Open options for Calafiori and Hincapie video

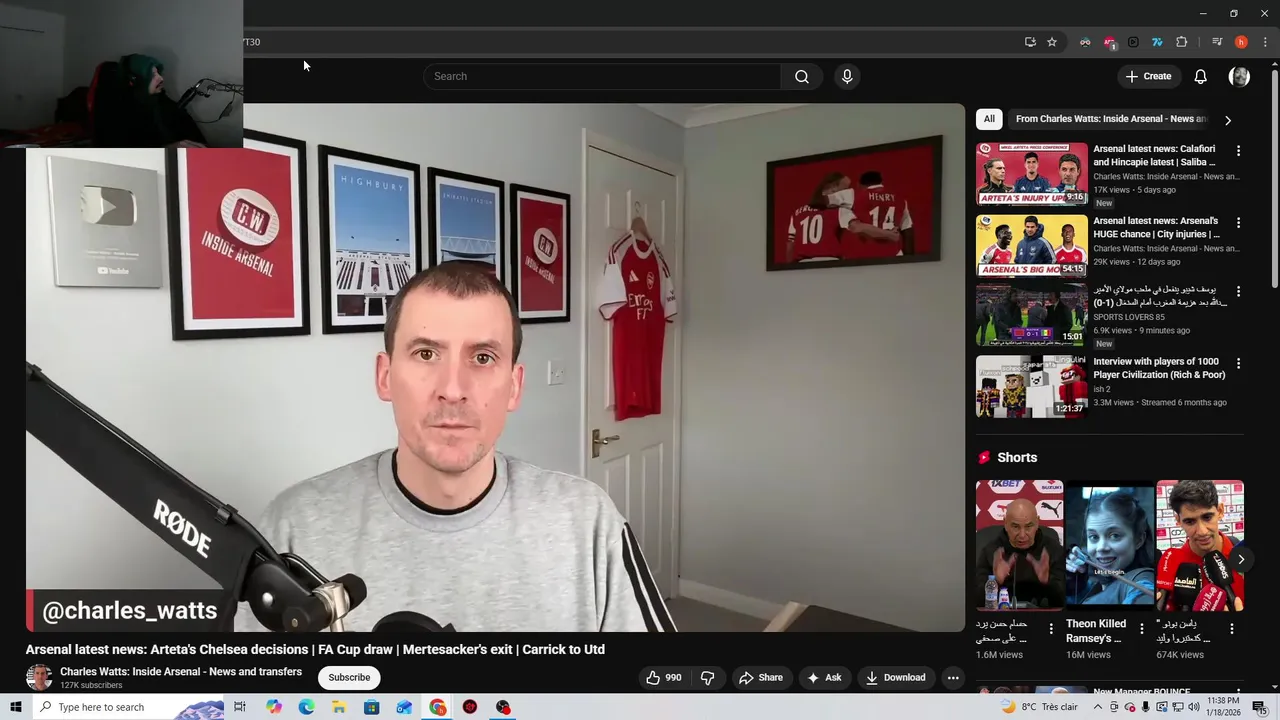pyautogui.click(x=1238, y=151)
